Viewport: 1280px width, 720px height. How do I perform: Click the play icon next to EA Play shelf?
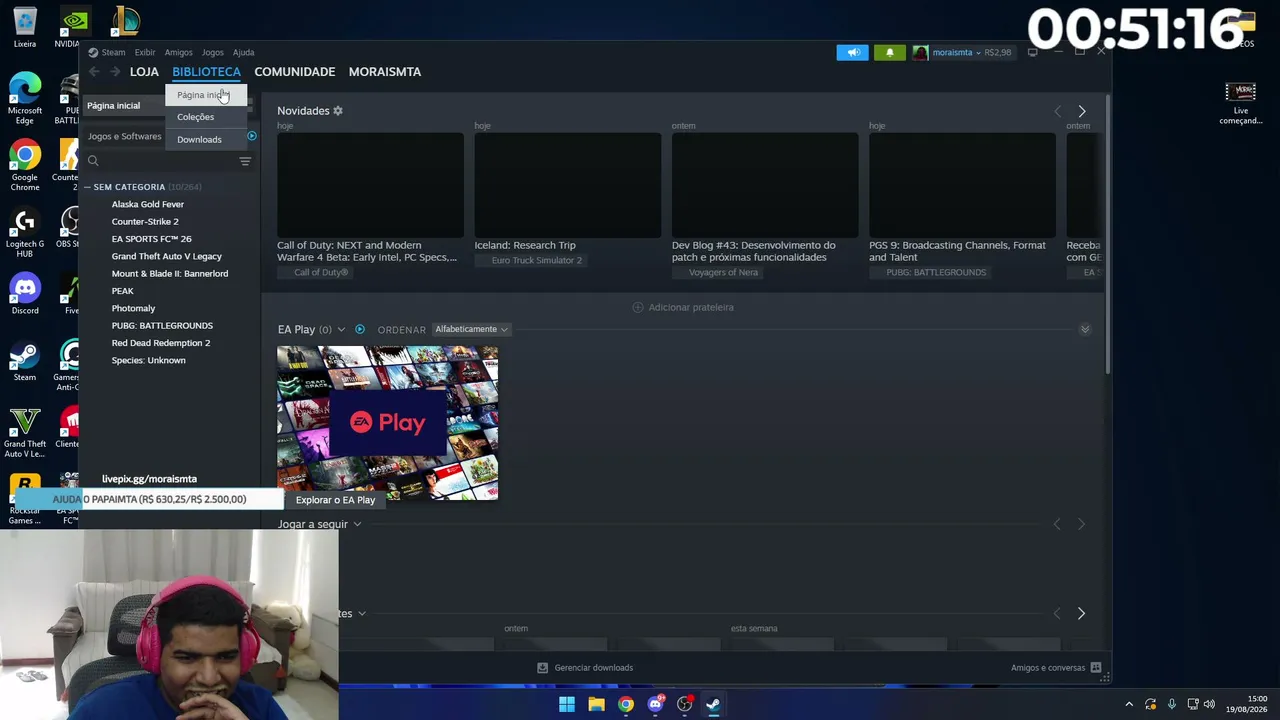tap(360, 329)
